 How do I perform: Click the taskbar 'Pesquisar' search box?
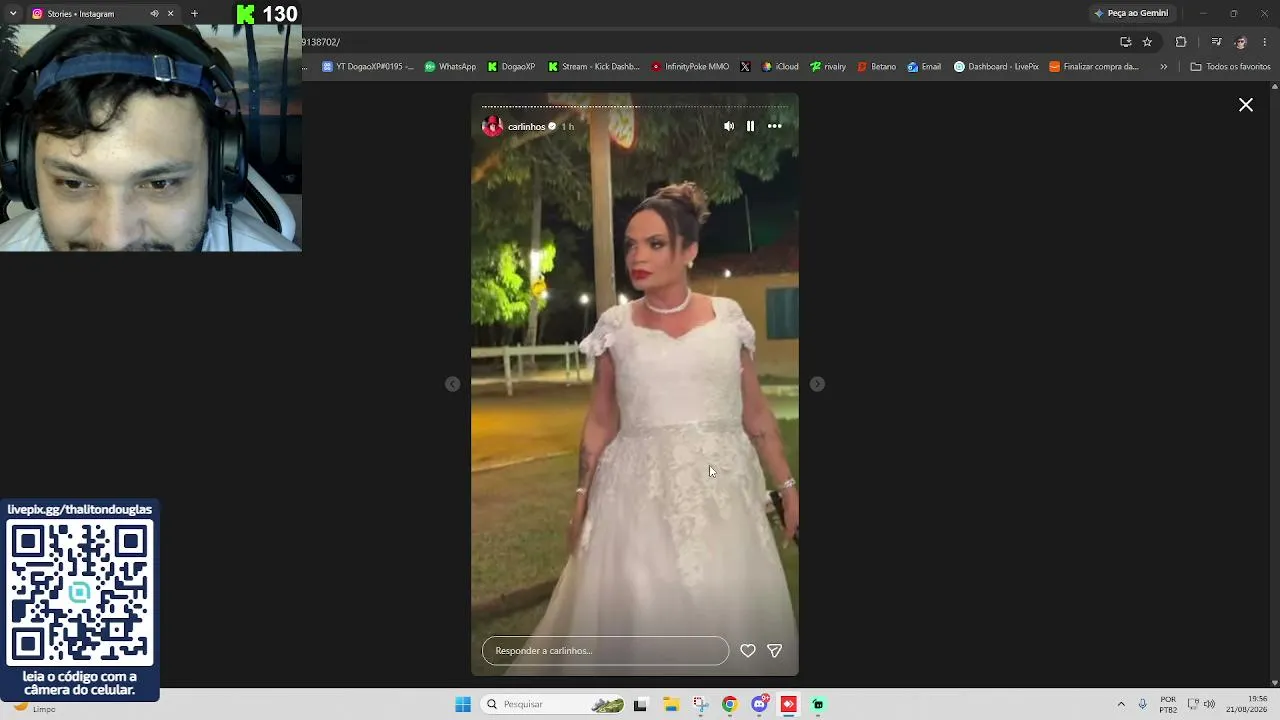pos(553,704)
